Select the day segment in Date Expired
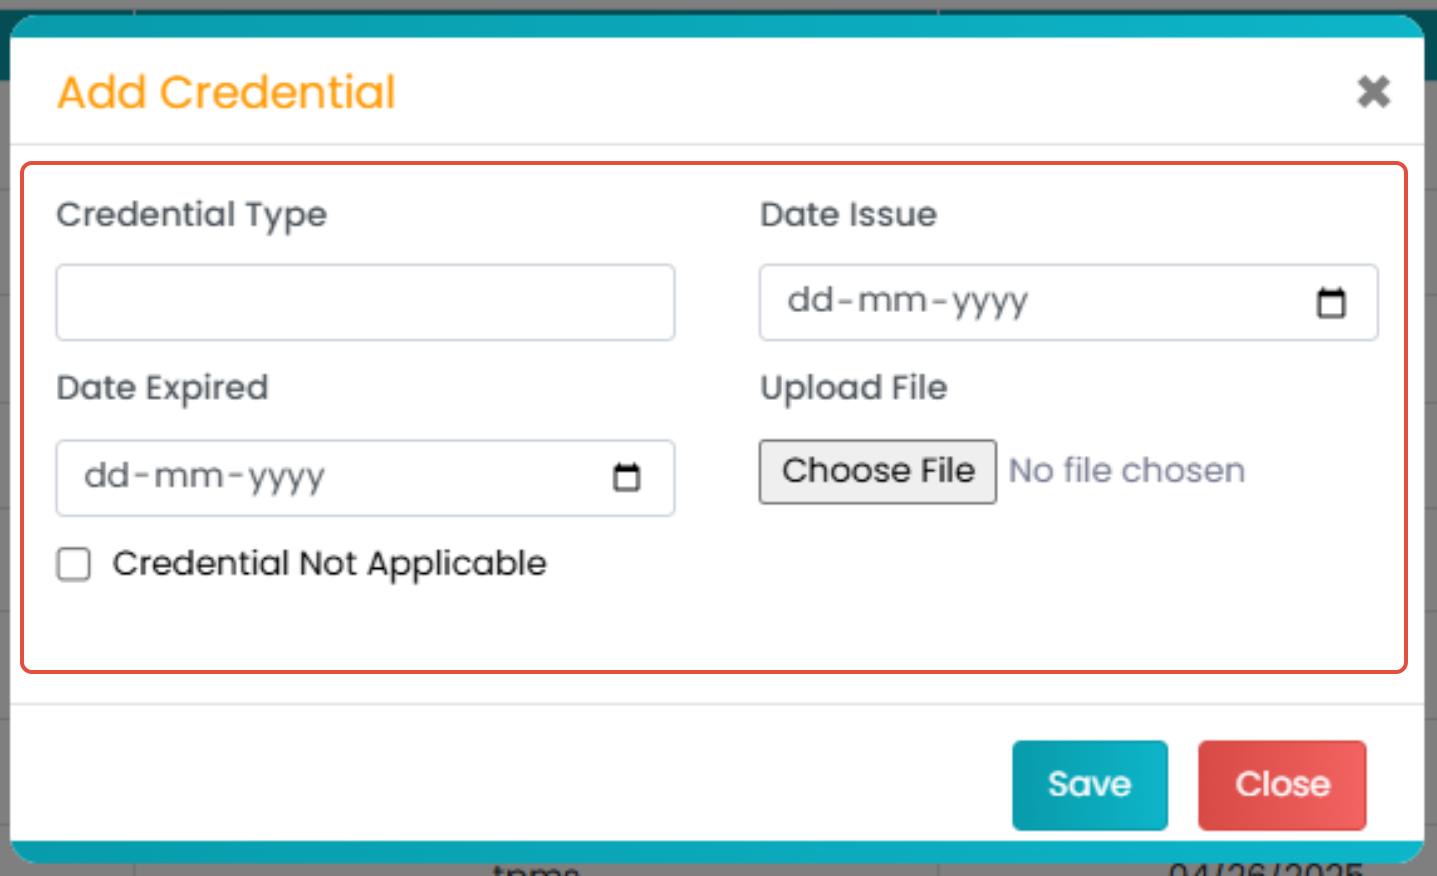1437x876 pixels. [107, 477]
